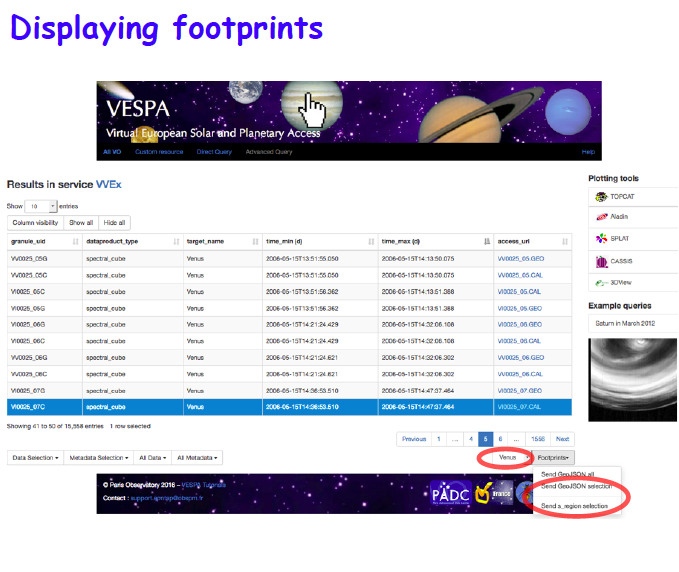Image resolution: width=679 pixels, height=572 pixels.
Task: Choose Send GeoJSON all menu entry
Action: tap(567, 474)
